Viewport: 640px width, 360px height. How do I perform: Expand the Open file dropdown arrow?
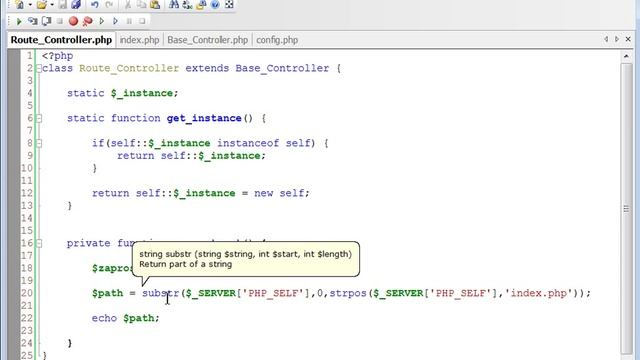click(x=52, y=5)
